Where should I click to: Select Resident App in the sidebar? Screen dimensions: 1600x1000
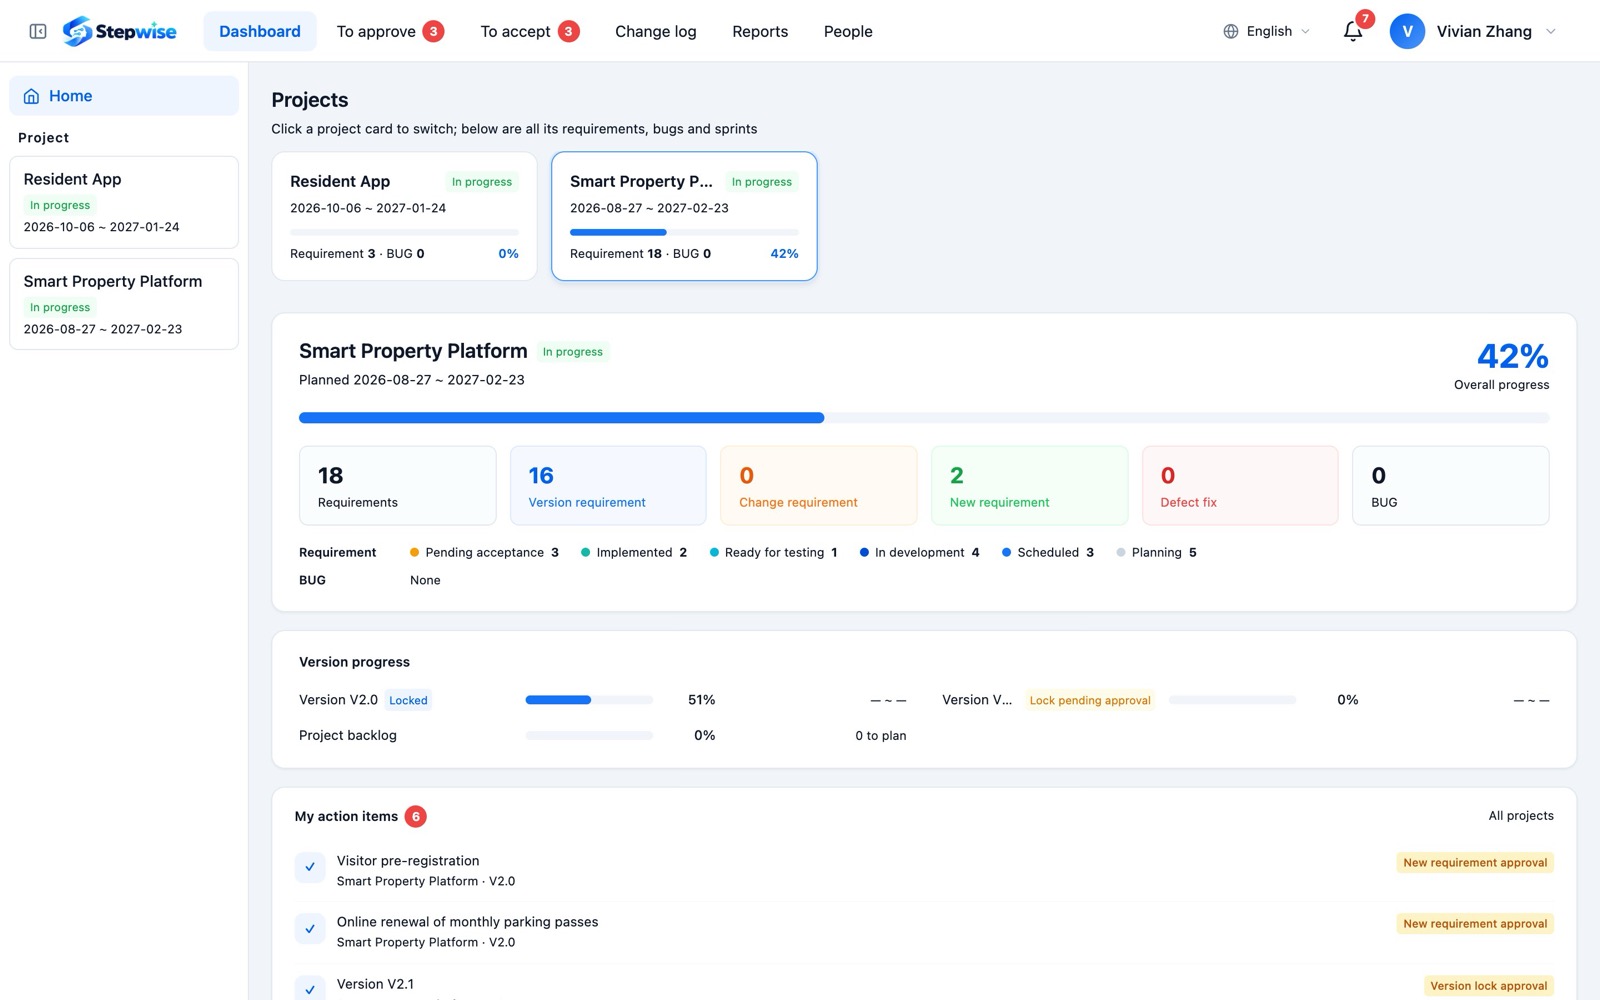[124, 202]
